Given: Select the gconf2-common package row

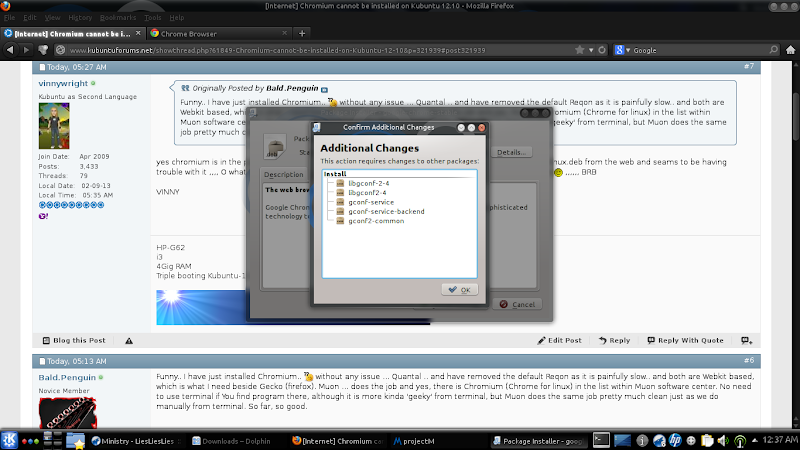Looking at the screenshot, I should (x=376, y=221).
